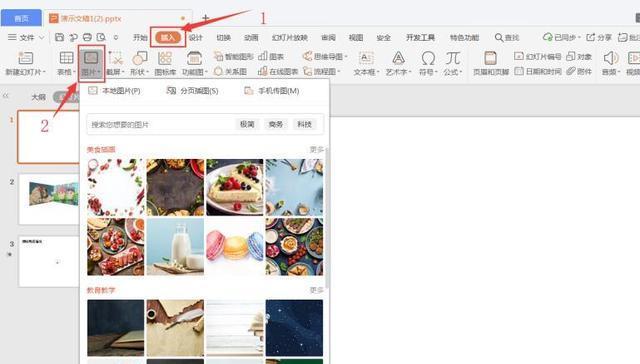The image size is (640, 364).
Task: Click the Table (表格) insert icon
Action: click(x=66, y=58)
